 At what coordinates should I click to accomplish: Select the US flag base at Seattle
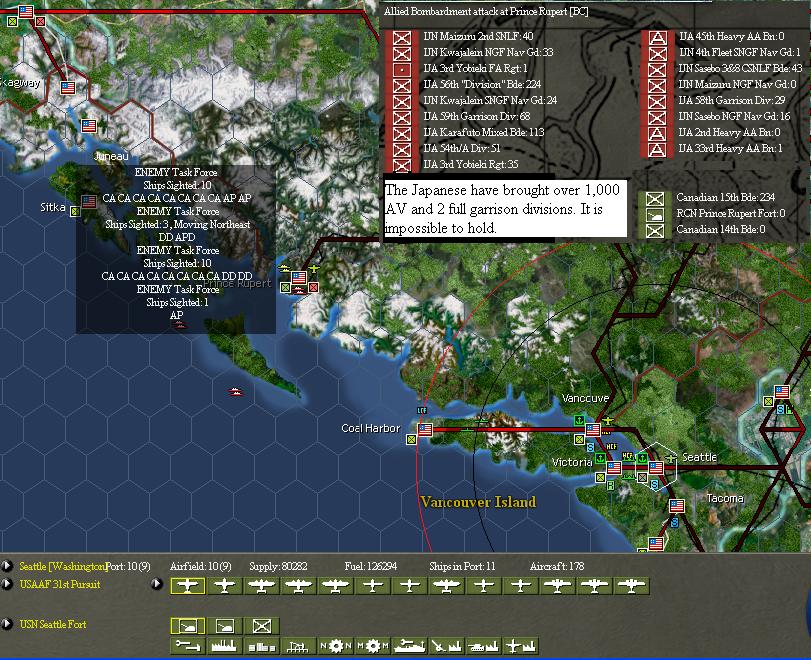(656, 468)
